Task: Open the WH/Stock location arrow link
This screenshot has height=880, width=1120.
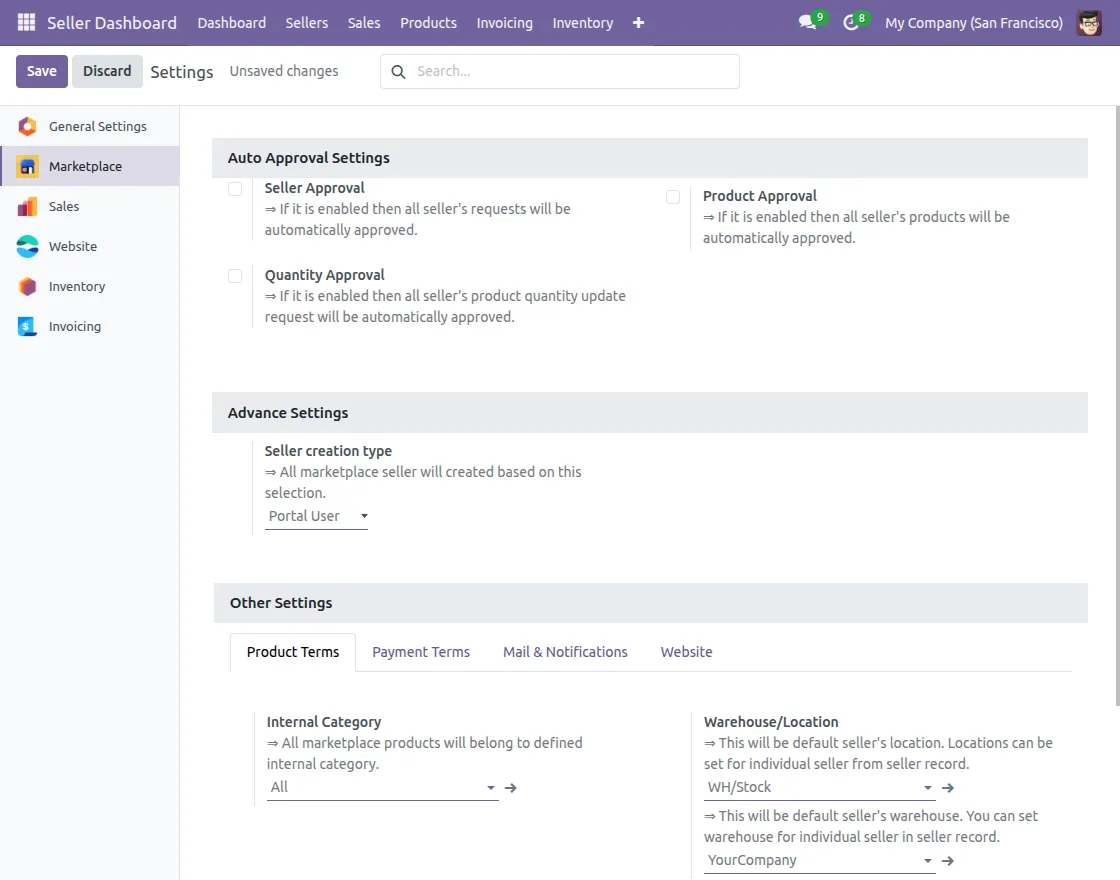Action: (948, 788)
